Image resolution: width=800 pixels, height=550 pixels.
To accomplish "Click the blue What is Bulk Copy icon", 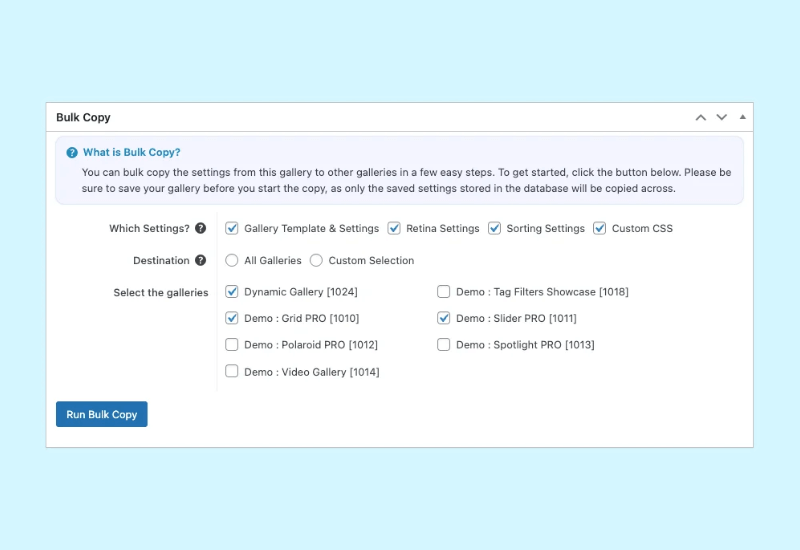I will point(72,153).
